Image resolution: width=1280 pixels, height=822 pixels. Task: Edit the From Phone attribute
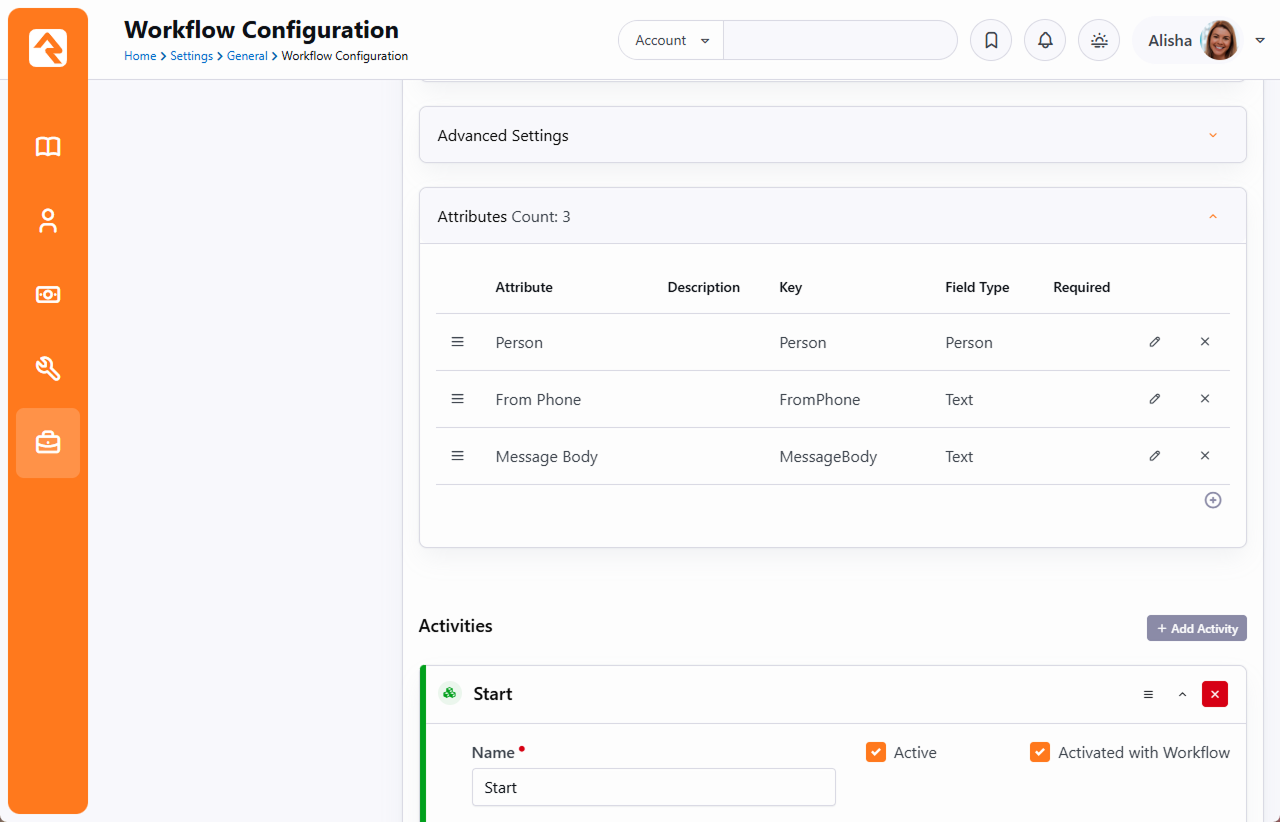point(1155,399)
